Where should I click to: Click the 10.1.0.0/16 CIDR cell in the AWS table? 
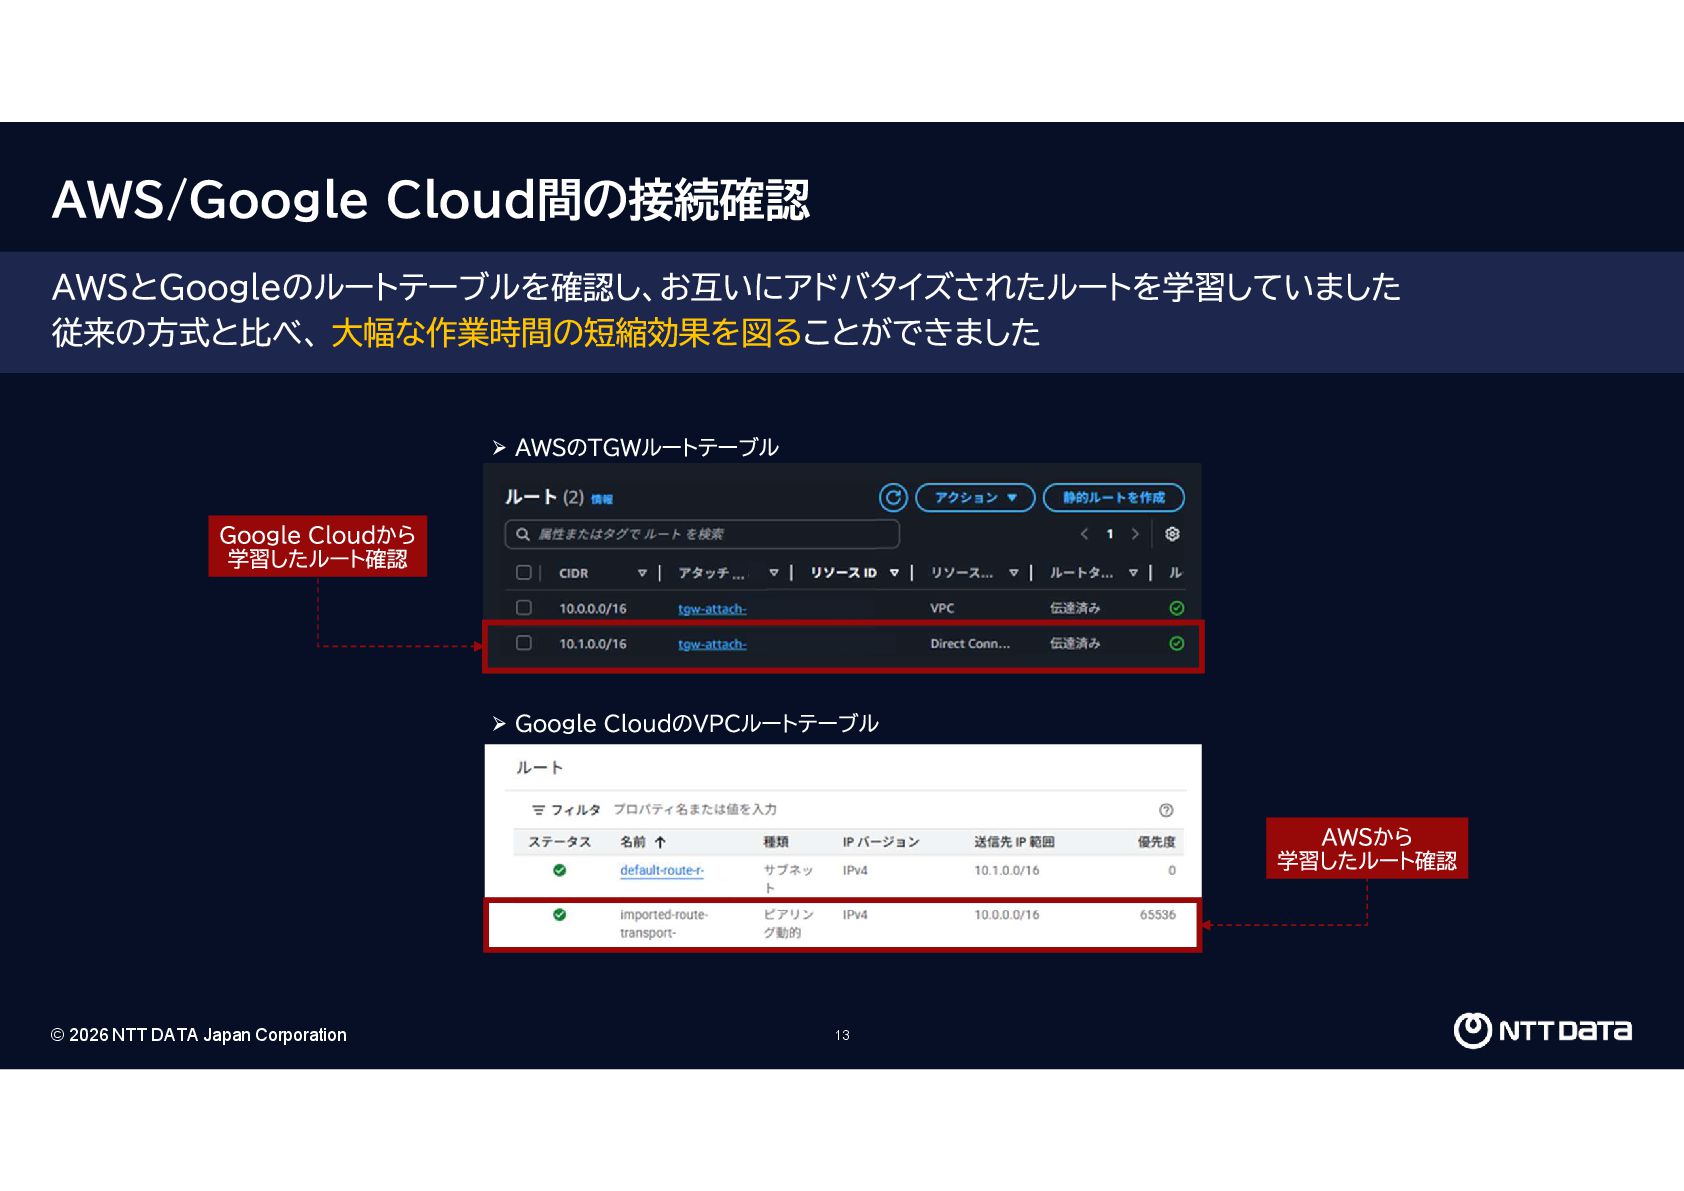pos(593,644)
